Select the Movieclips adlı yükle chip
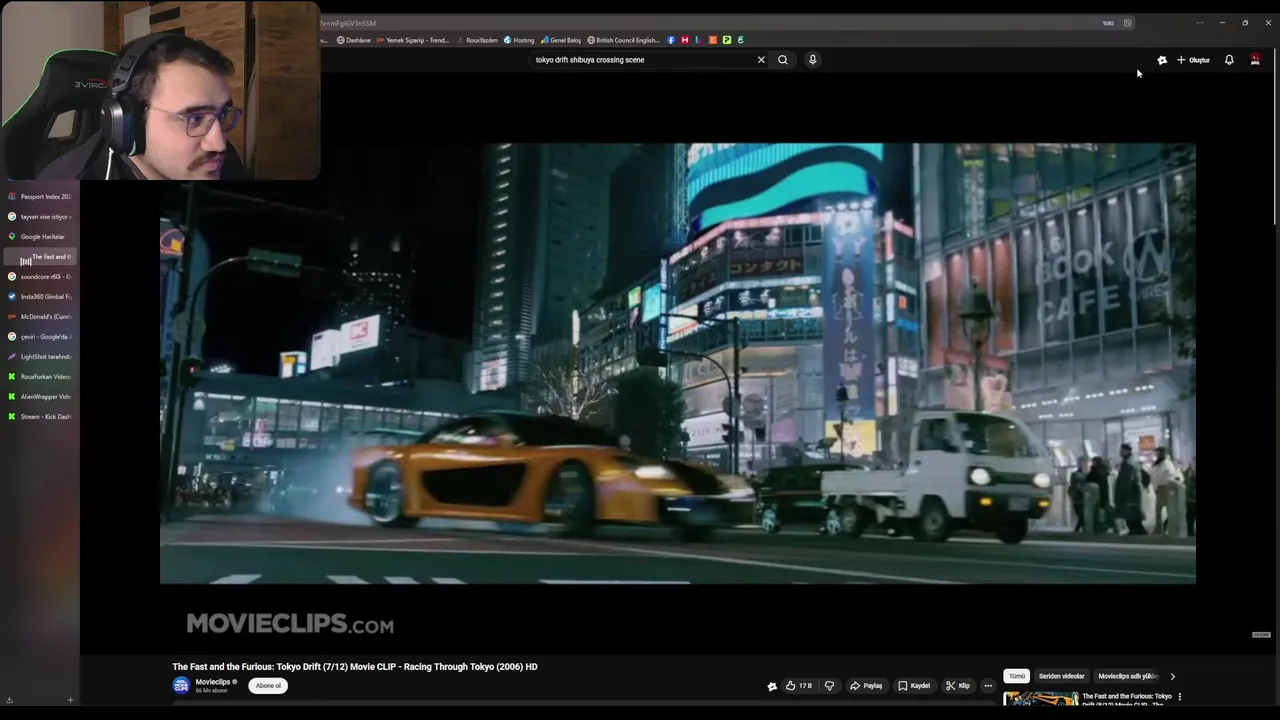This screenshot has height=720, width=1280. pos(1128,676)
